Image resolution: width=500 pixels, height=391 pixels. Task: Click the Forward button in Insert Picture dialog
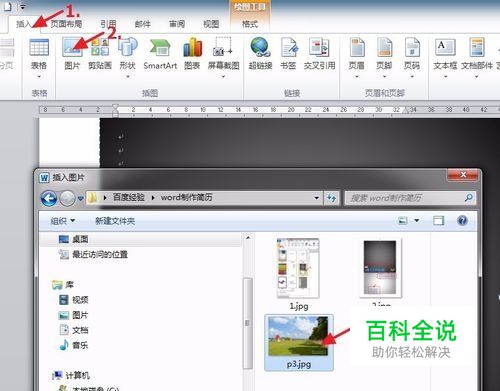point(67,198)
